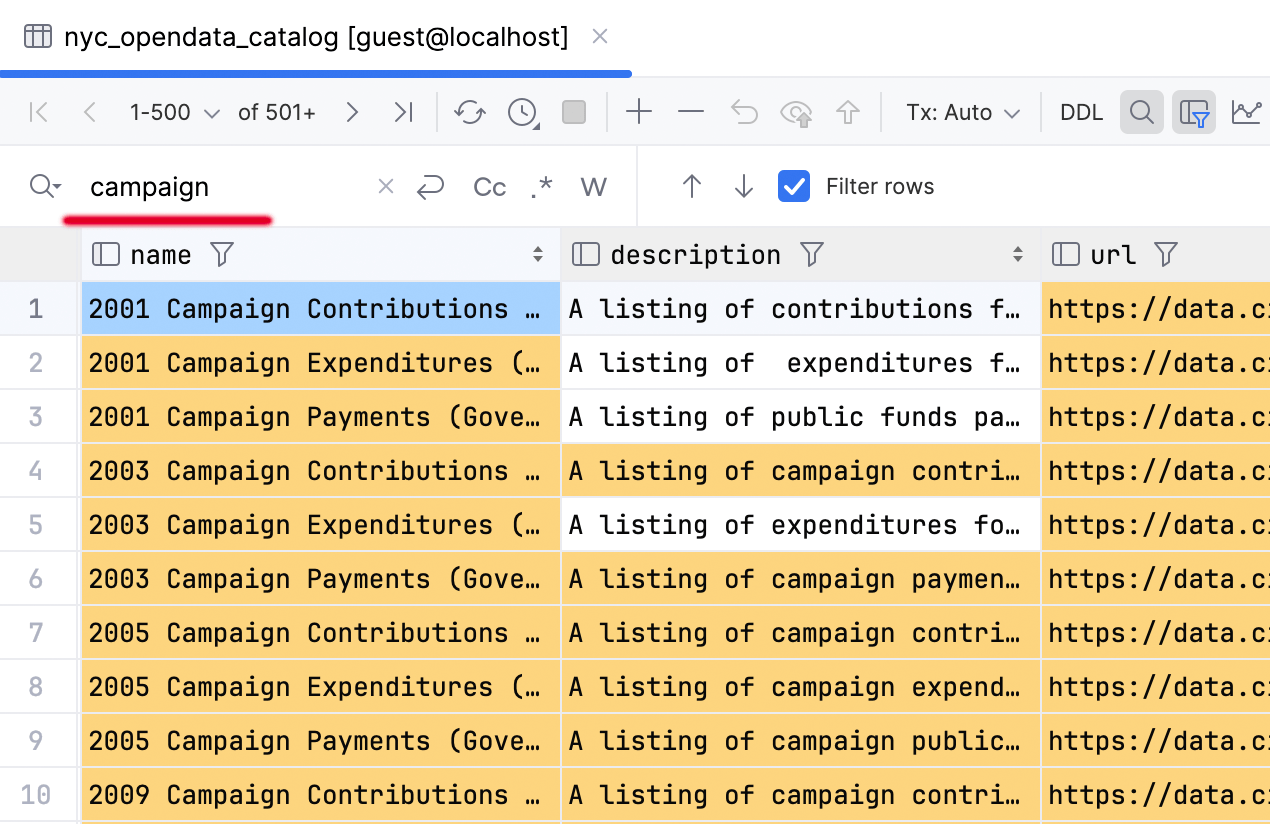Open the chart view icon

click(x=1246, y=112)
